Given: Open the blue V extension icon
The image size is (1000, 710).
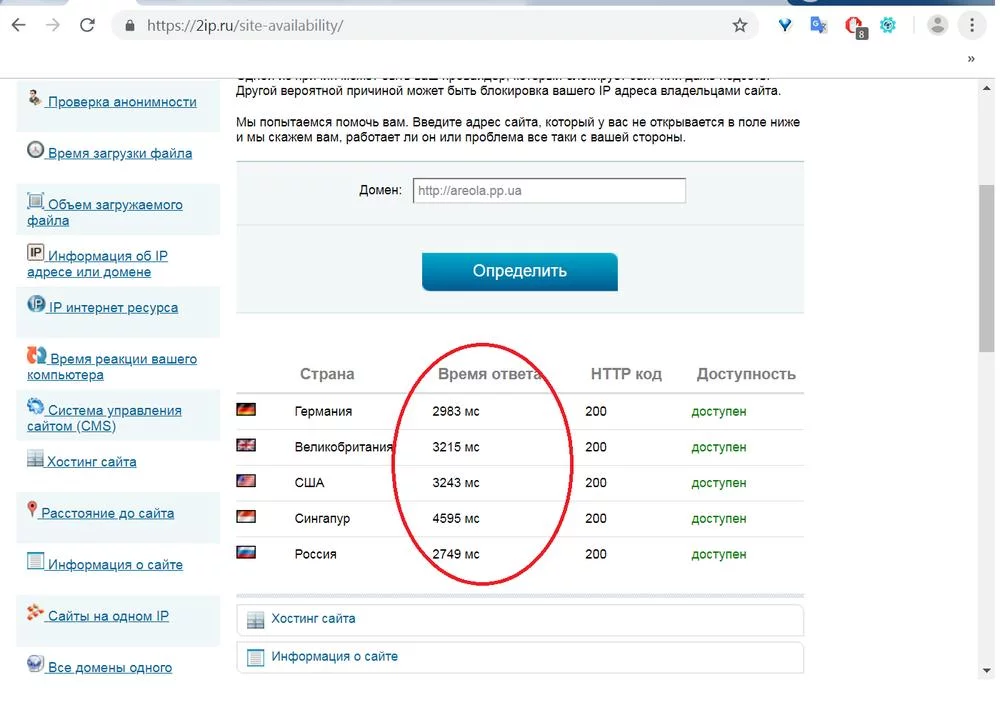Looking at the screenshot, I should [784, 26].
